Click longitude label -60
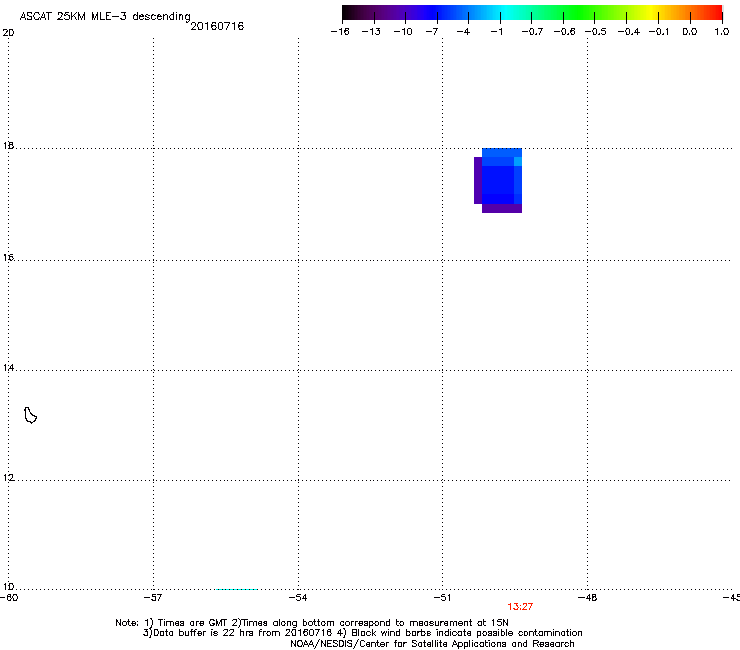740x650 pixels. 9,598
